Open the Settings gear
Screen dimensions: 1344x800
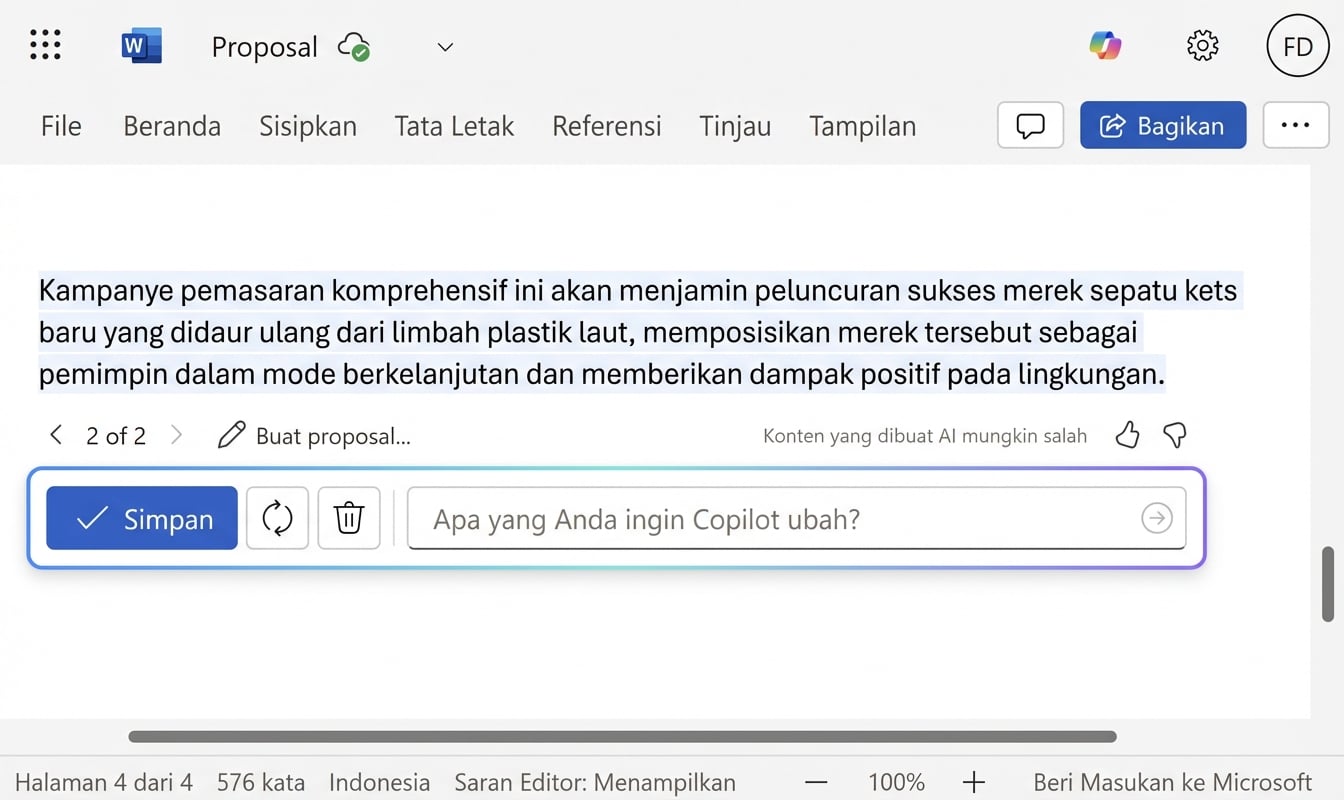(1202, 45)
